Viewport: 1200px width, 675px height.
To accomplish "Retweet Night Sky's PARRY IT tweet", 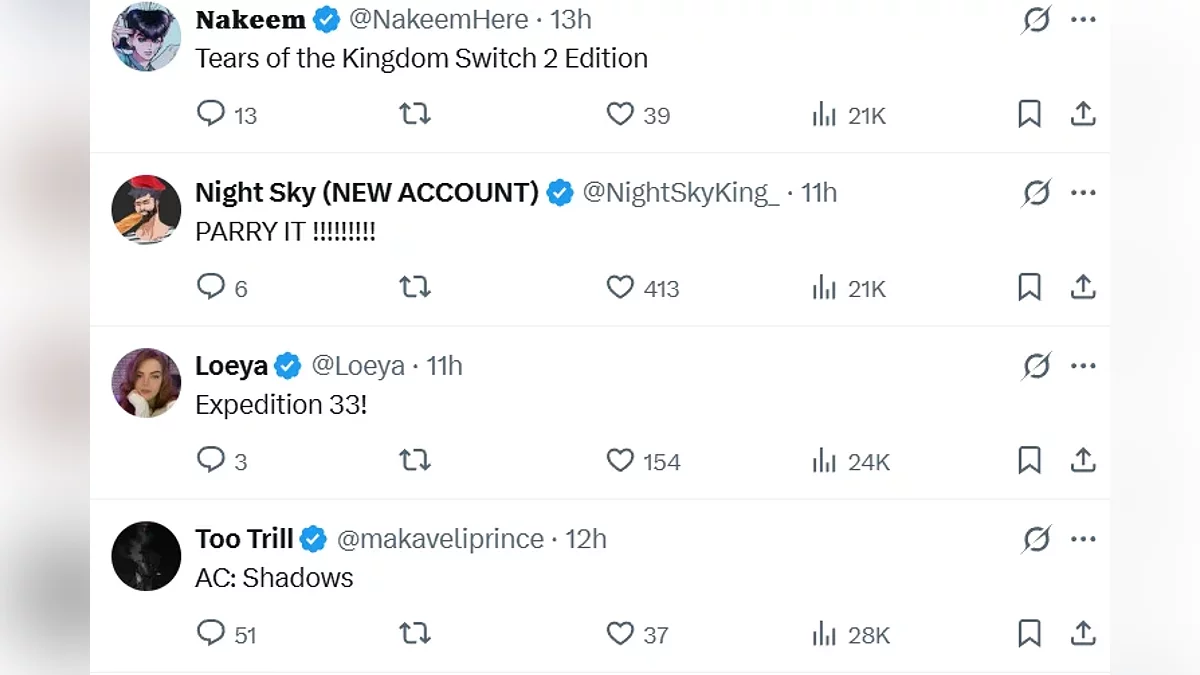I will tap(414, 288).
